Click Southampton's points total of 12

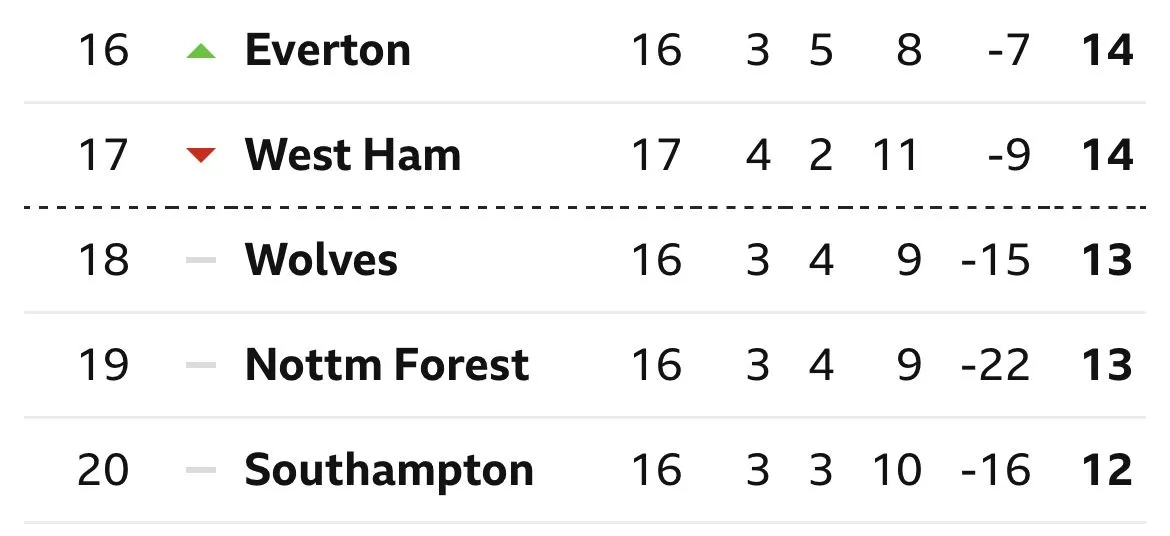click(x=1108, y=470)
